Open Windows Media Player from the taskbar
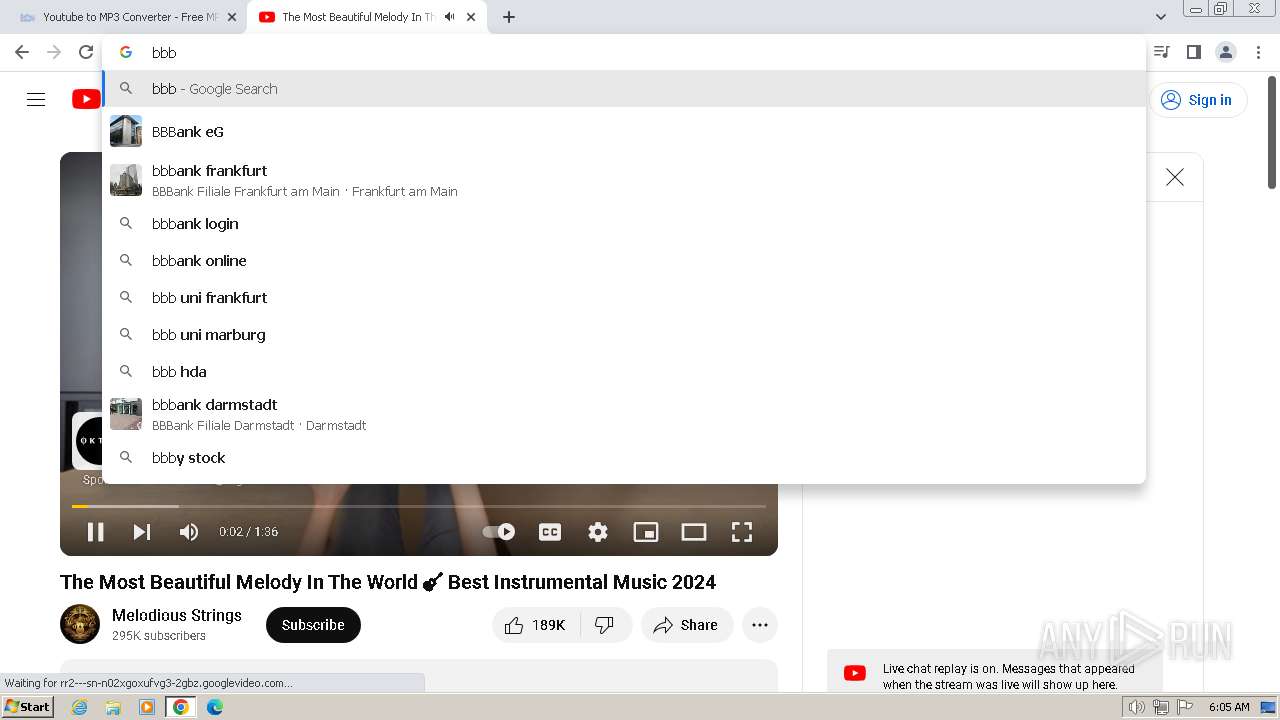The image size is (1280, 720). pos(147,707)
